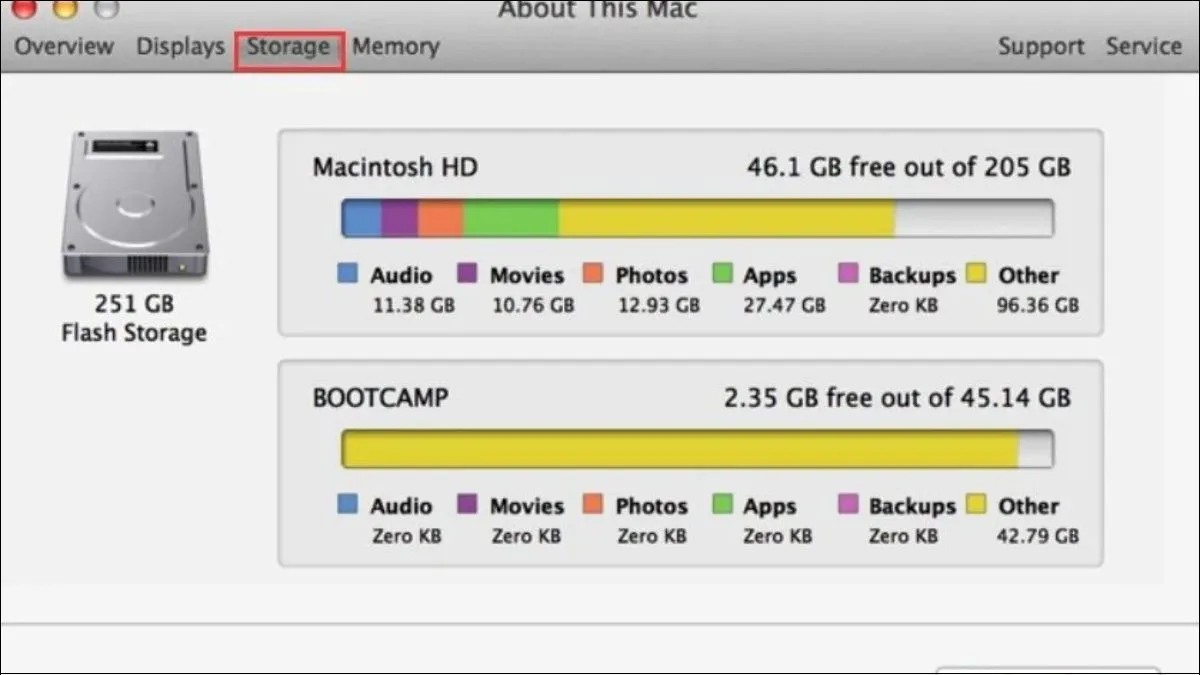Image resolution: width=1200 pixels, height=675 pixels.
Task: Click the Service link
Action: coord(1144,47)
